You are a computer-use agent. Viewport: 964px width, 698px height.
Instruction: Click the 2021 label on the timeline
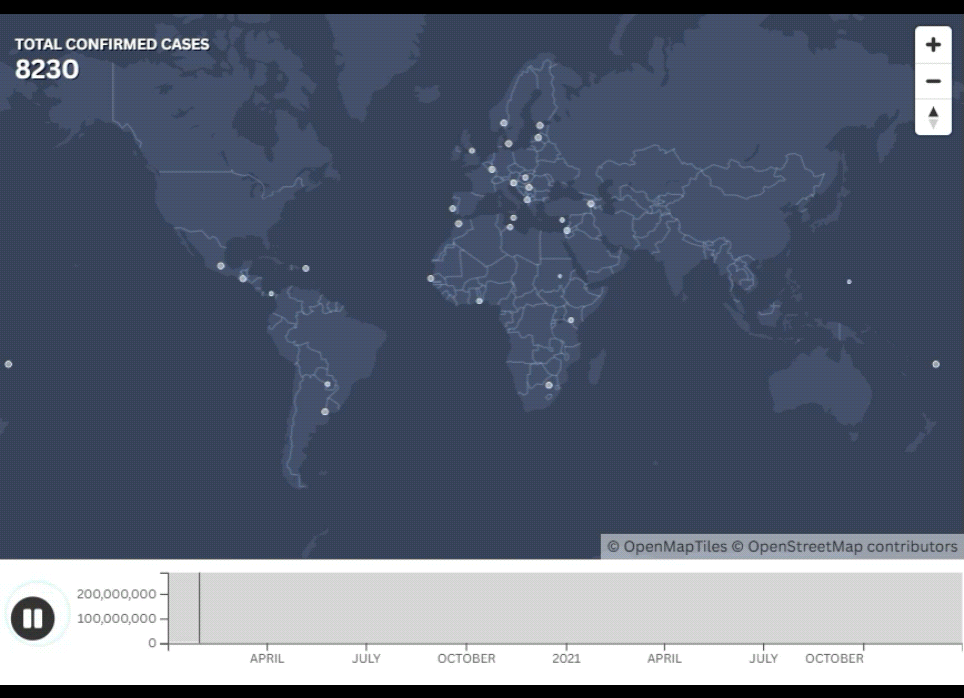[x=567, y=659]
